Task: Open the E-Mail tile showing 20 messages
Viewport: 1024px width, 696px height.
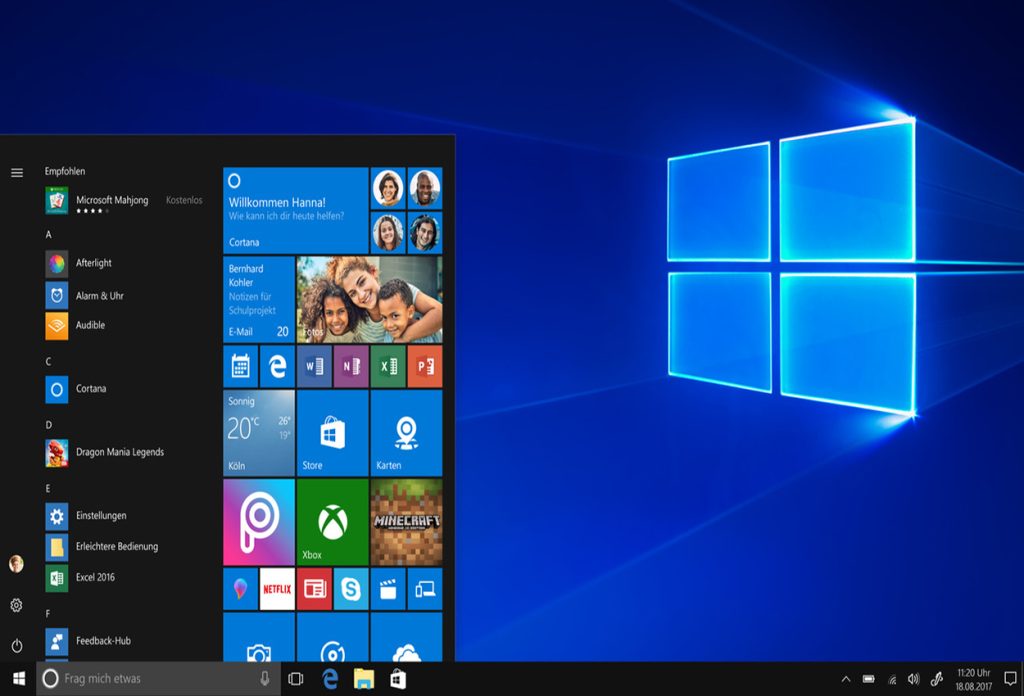Action: (x=259, y=300)
